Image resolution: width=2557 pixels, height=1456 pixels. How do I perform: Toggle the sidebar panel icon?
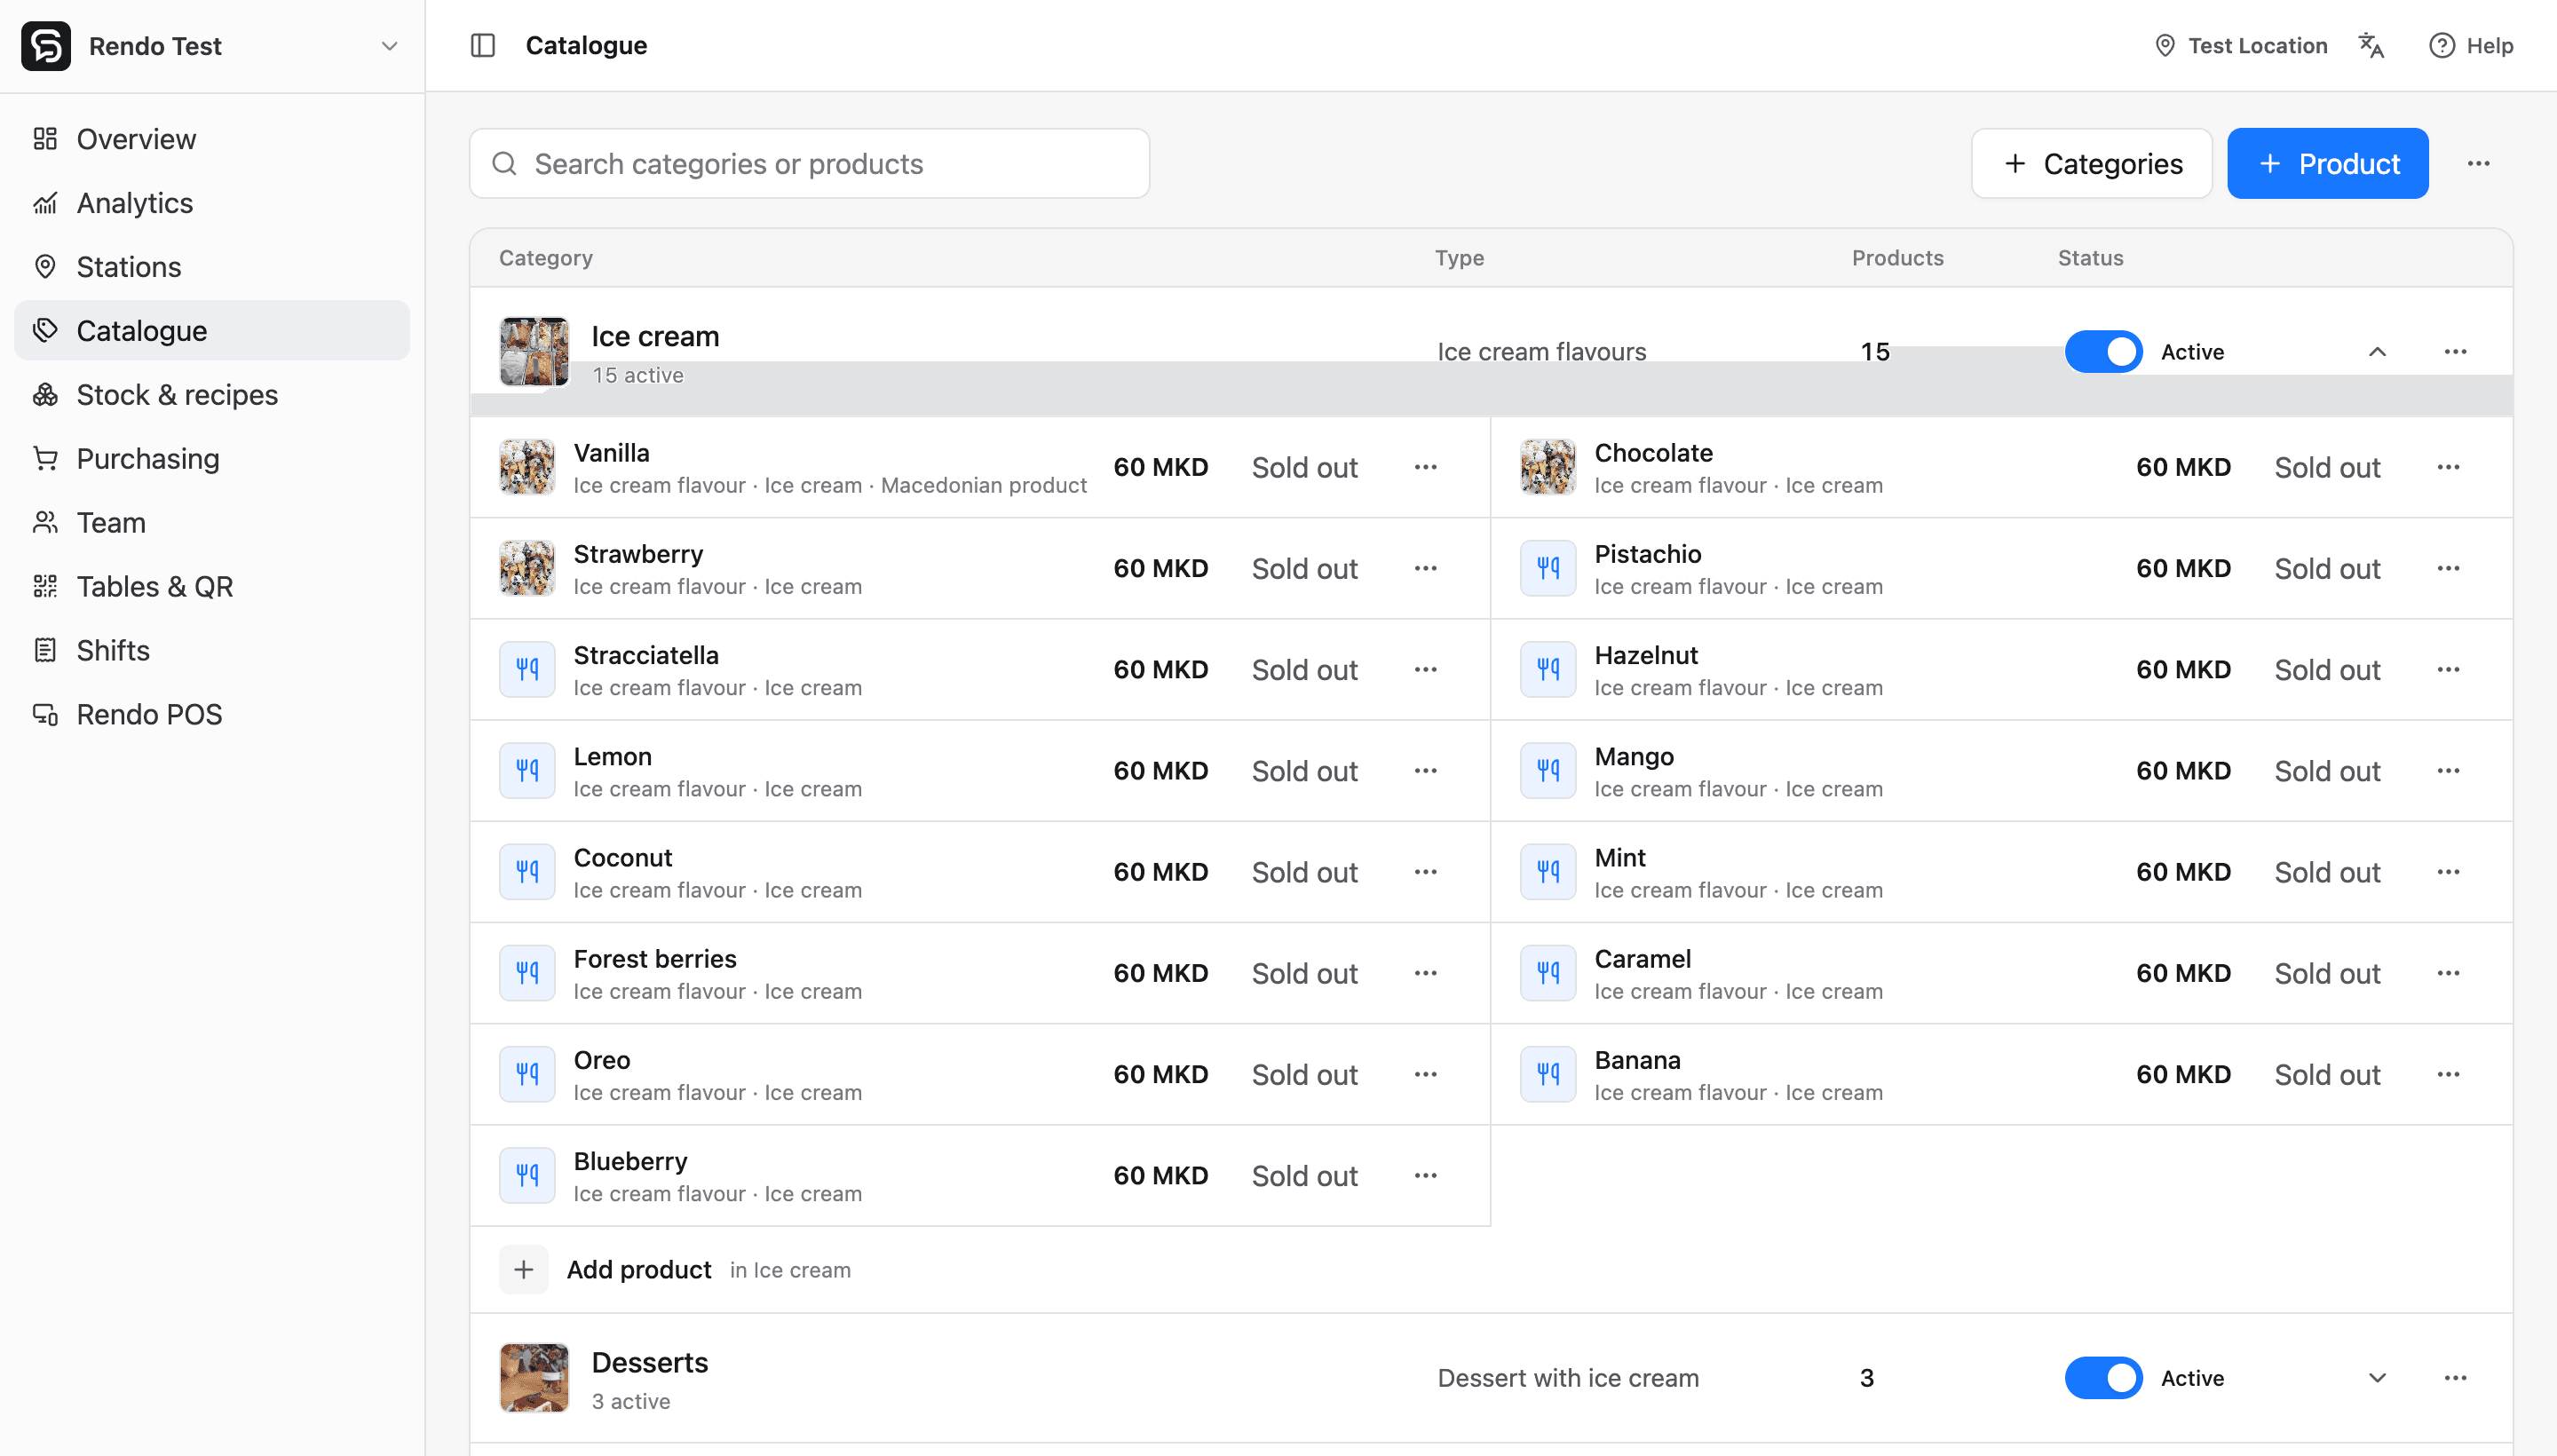pos(483,46)
